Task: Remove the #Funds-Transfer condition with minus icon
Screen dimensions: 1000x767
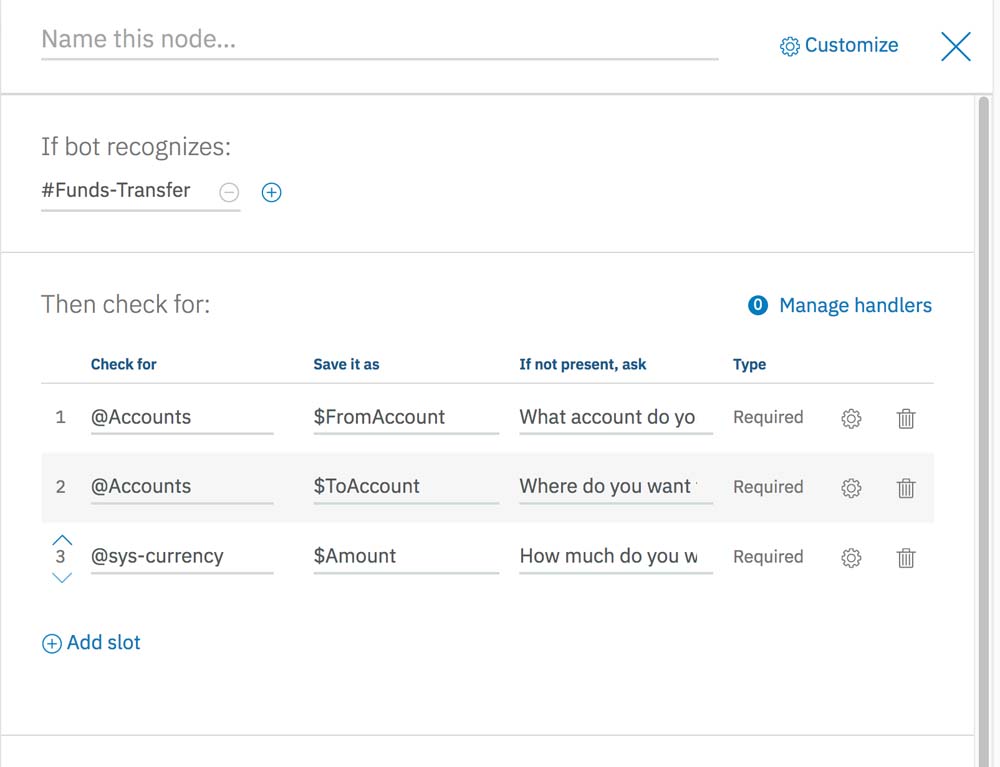Action: coord(229,192)
